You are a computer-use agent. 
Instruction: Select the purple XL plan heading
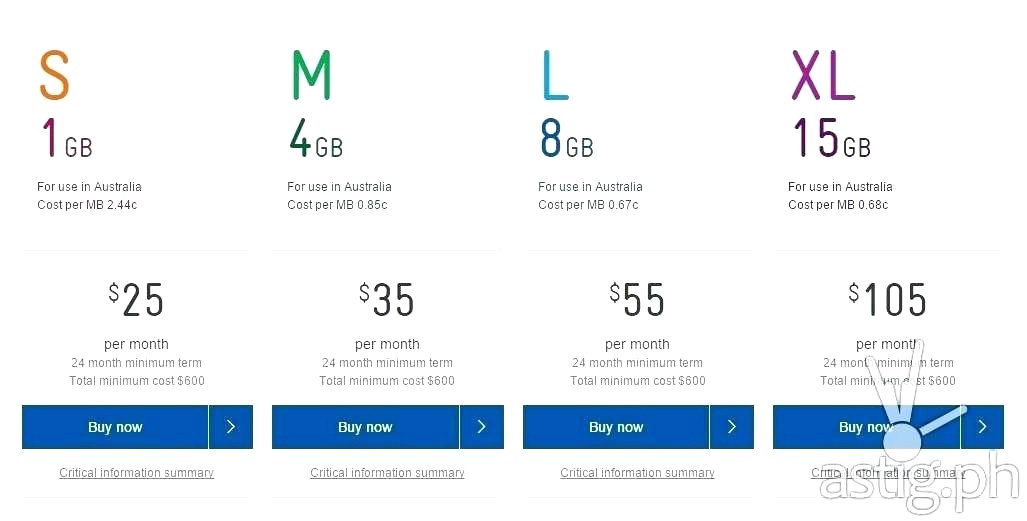tap(823, 75)
